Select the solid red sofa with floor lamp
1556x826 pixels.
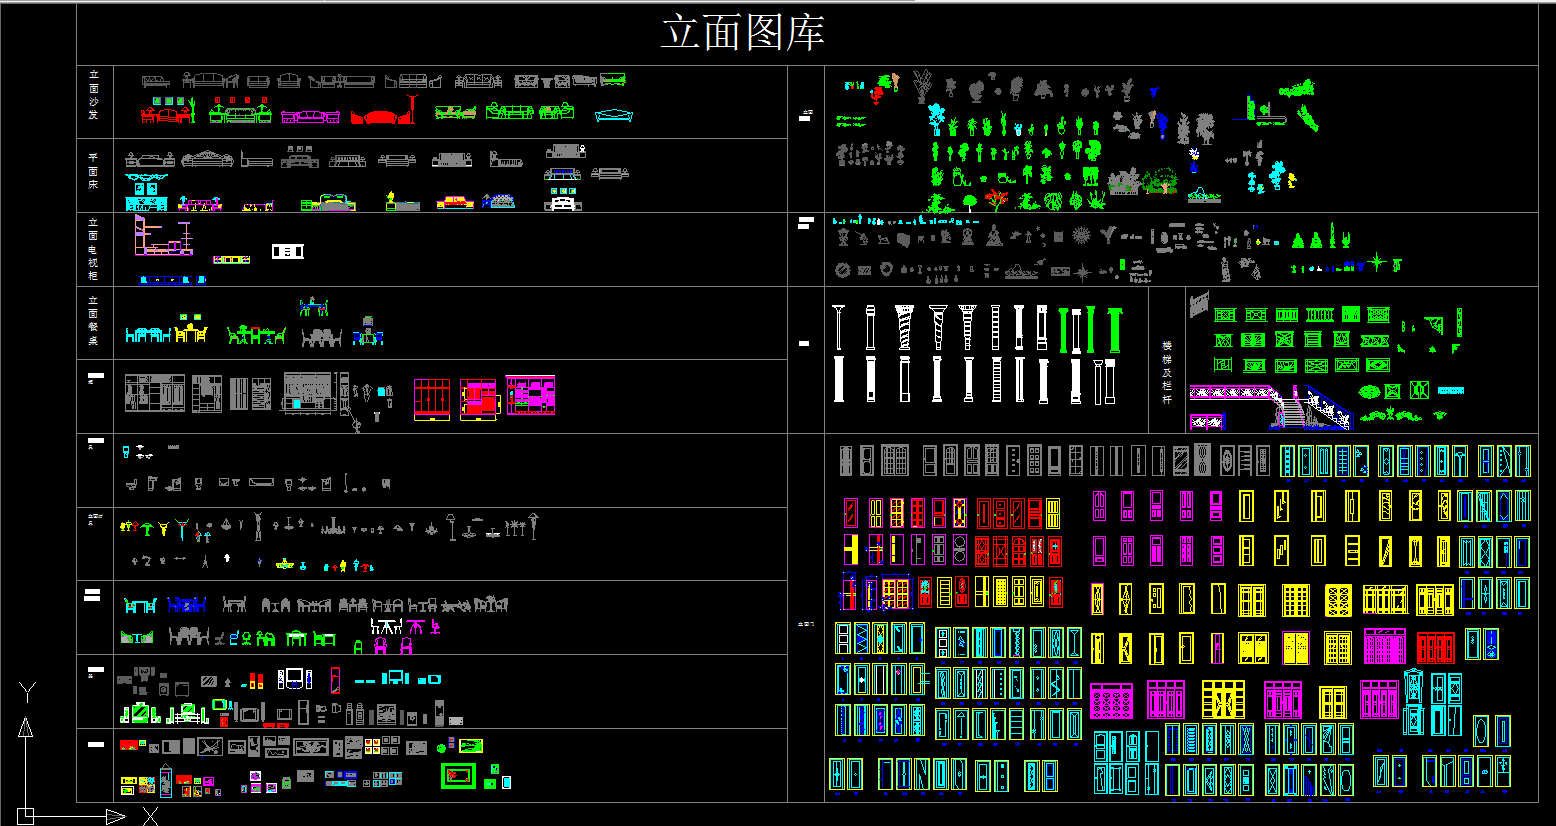pos(383,115)
